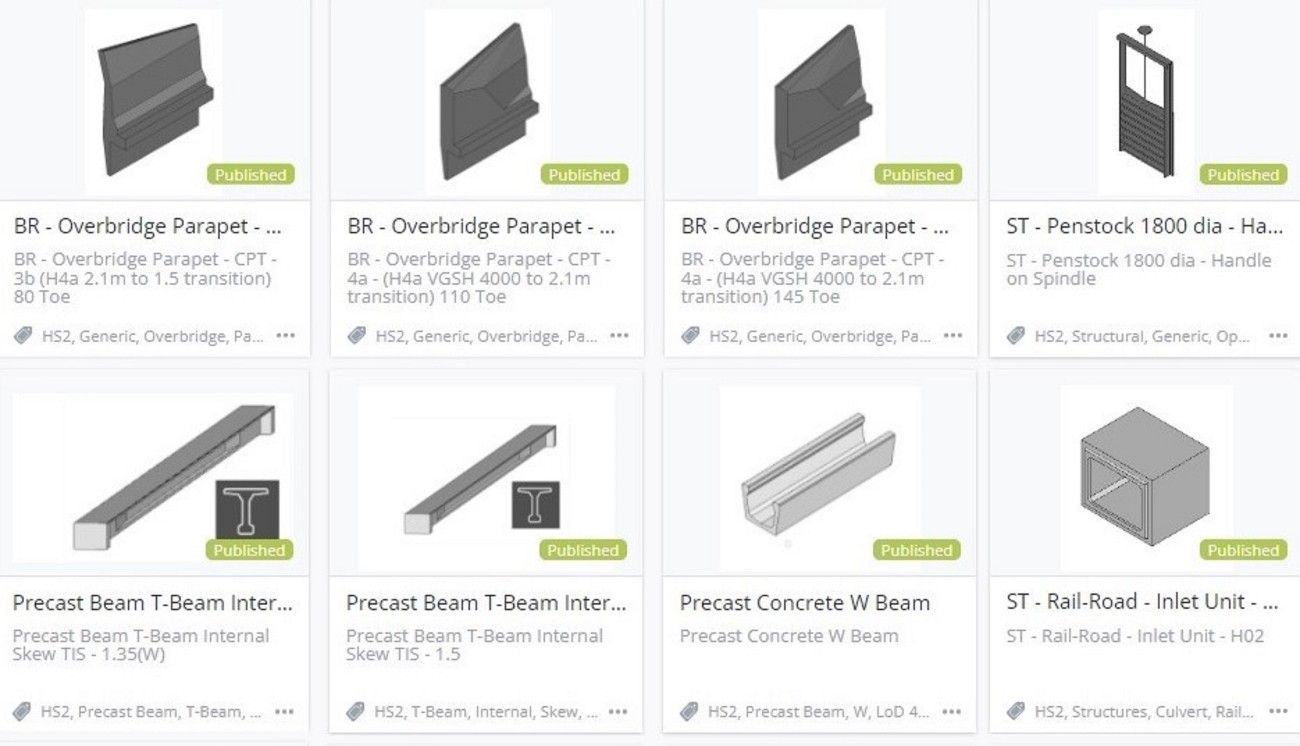
Task: Open ellipsis menu for T-Beam Skew TIS 1.5
Action: tap(618, 712)
